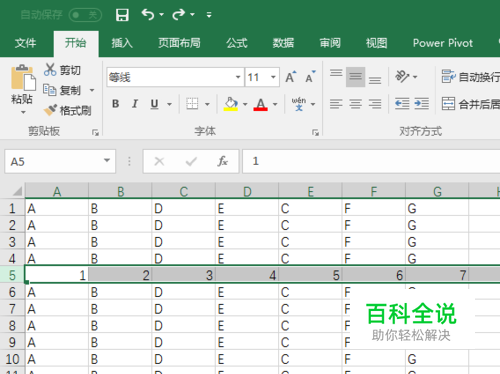Expand the font size dropdown arrow
Screen dimensions: 500x374
pos(273,77)
